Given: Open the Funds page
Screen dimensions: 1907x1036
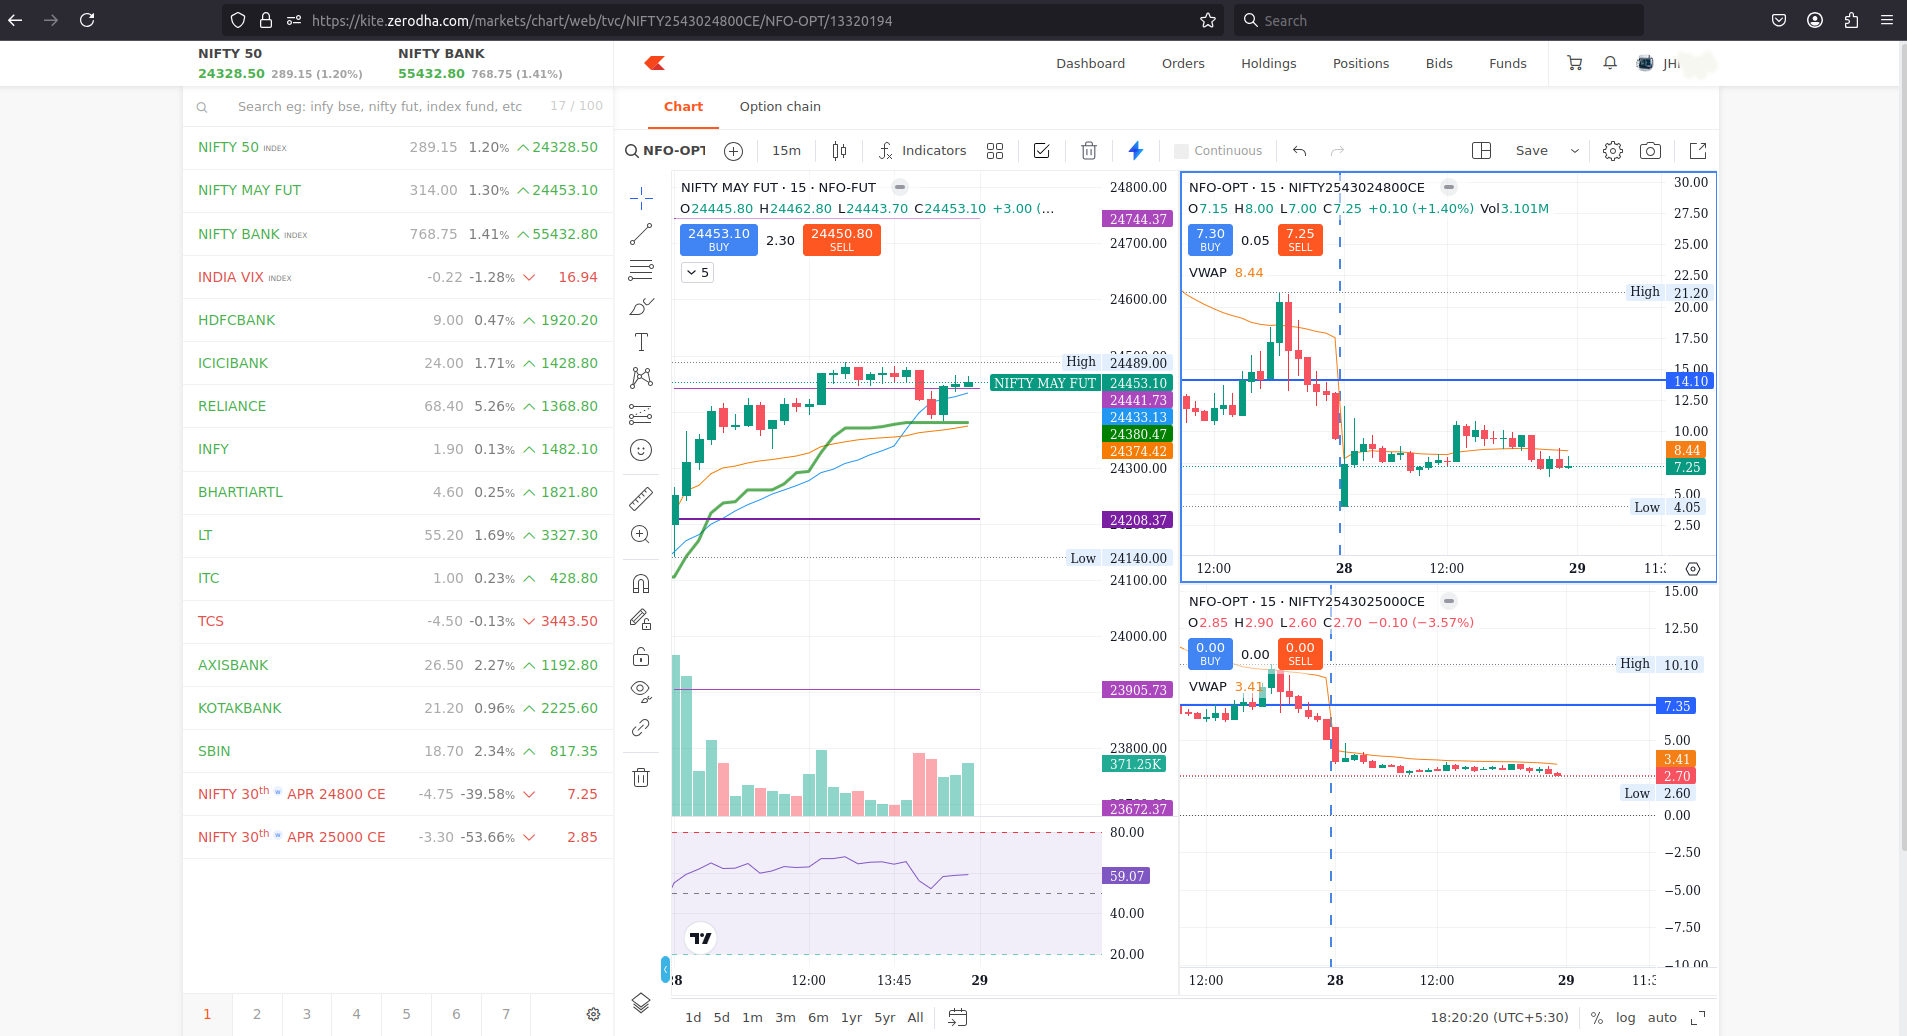Looking at the screenshot, I should (x=1508, y=63).
